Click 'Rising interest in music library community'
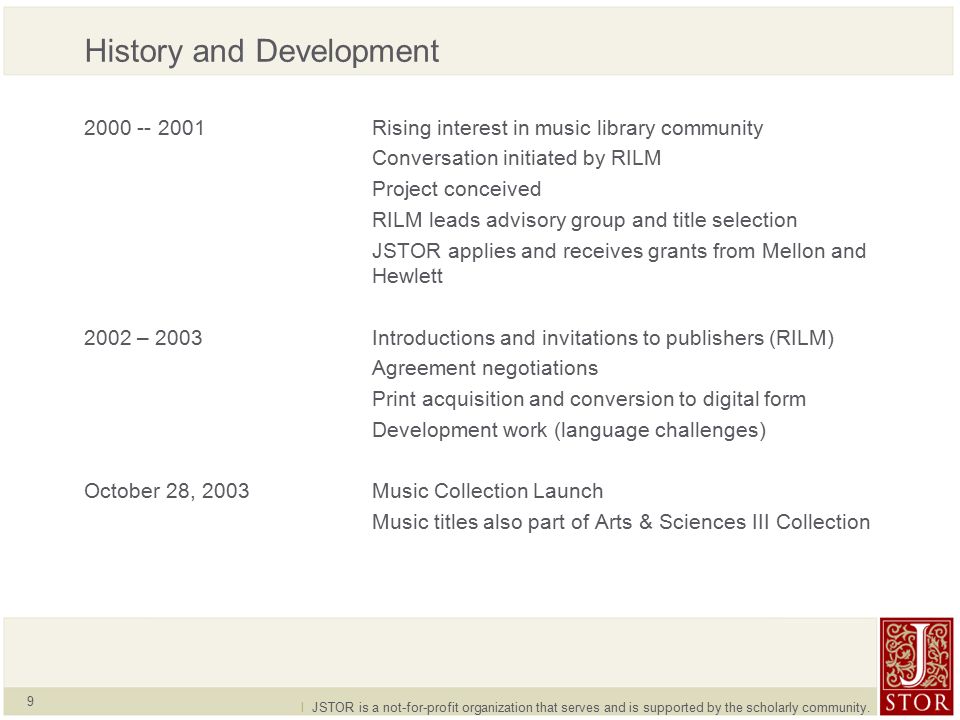Image resolution: width=960 pixels, height=720 pixels. tap(568, 129)
